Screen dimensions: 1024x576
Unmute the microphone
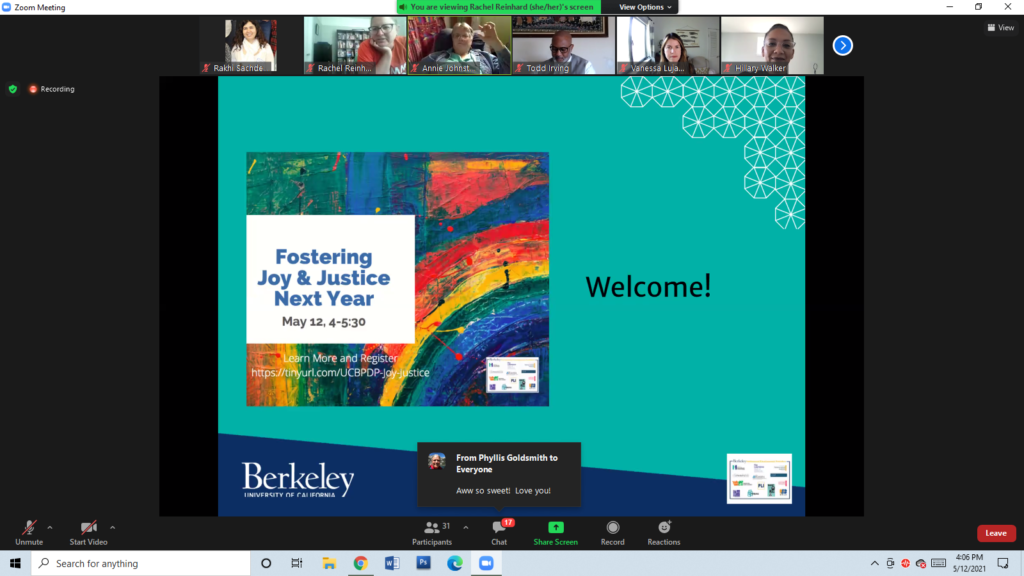(29, 531)
